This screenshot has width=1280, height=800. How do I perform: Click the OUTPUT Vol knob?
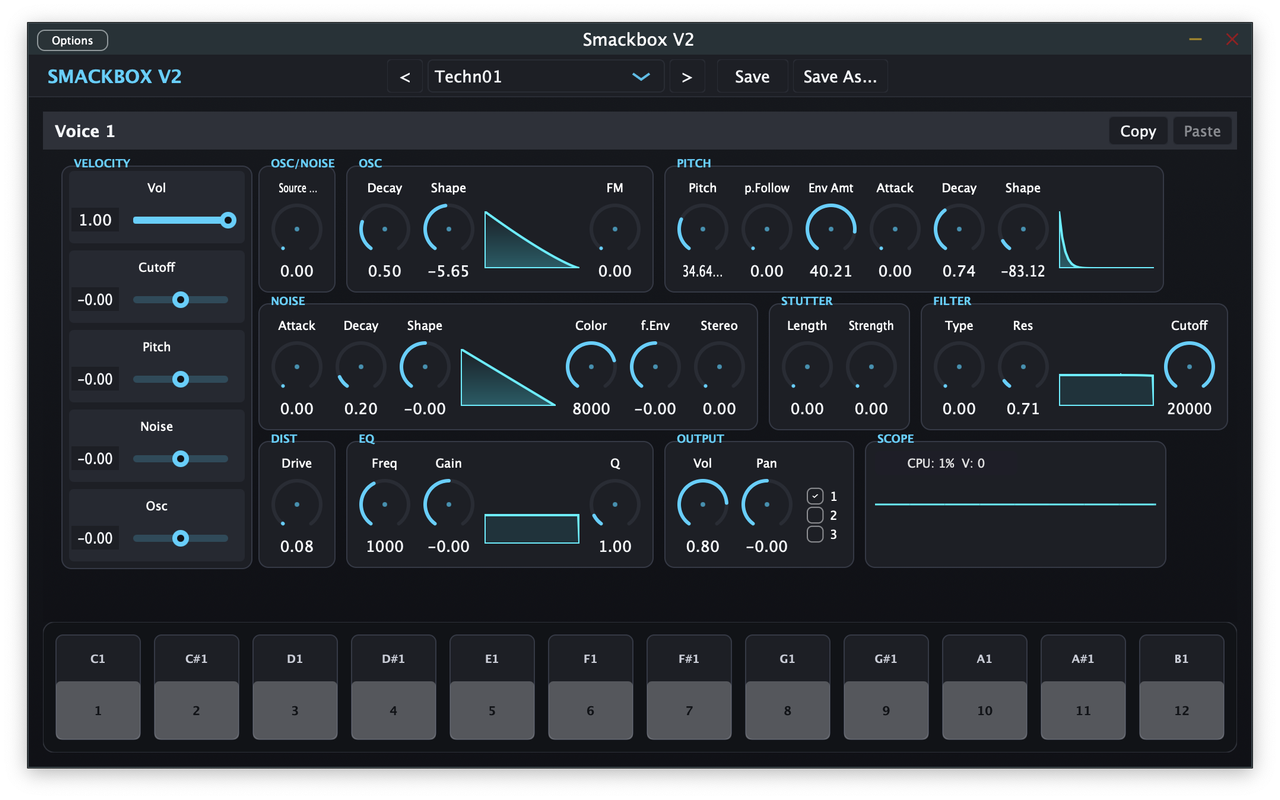(x=703, y=504)
